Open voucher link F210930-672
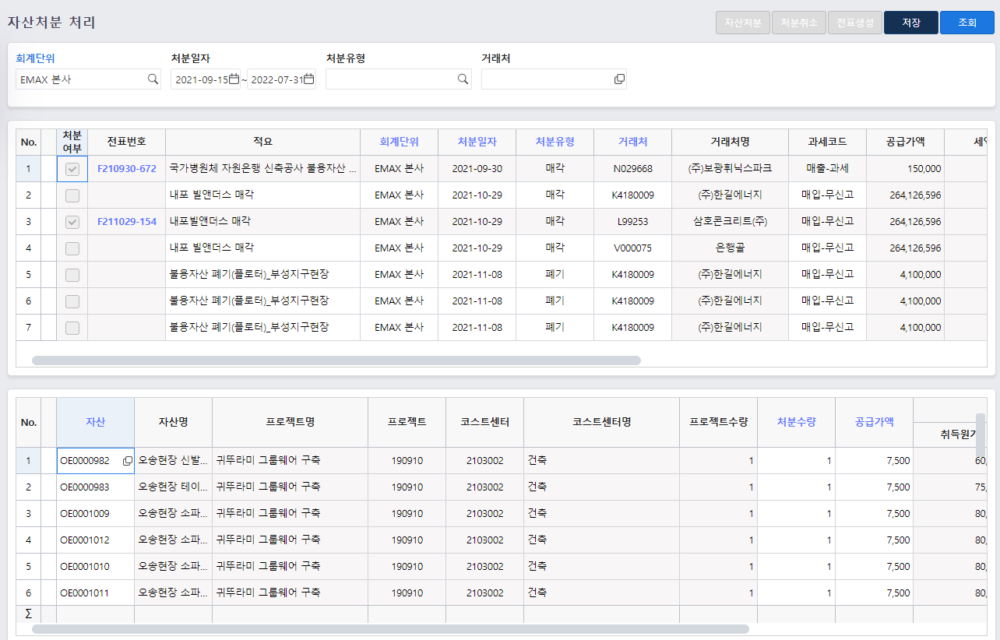 (x=126, y=169)
